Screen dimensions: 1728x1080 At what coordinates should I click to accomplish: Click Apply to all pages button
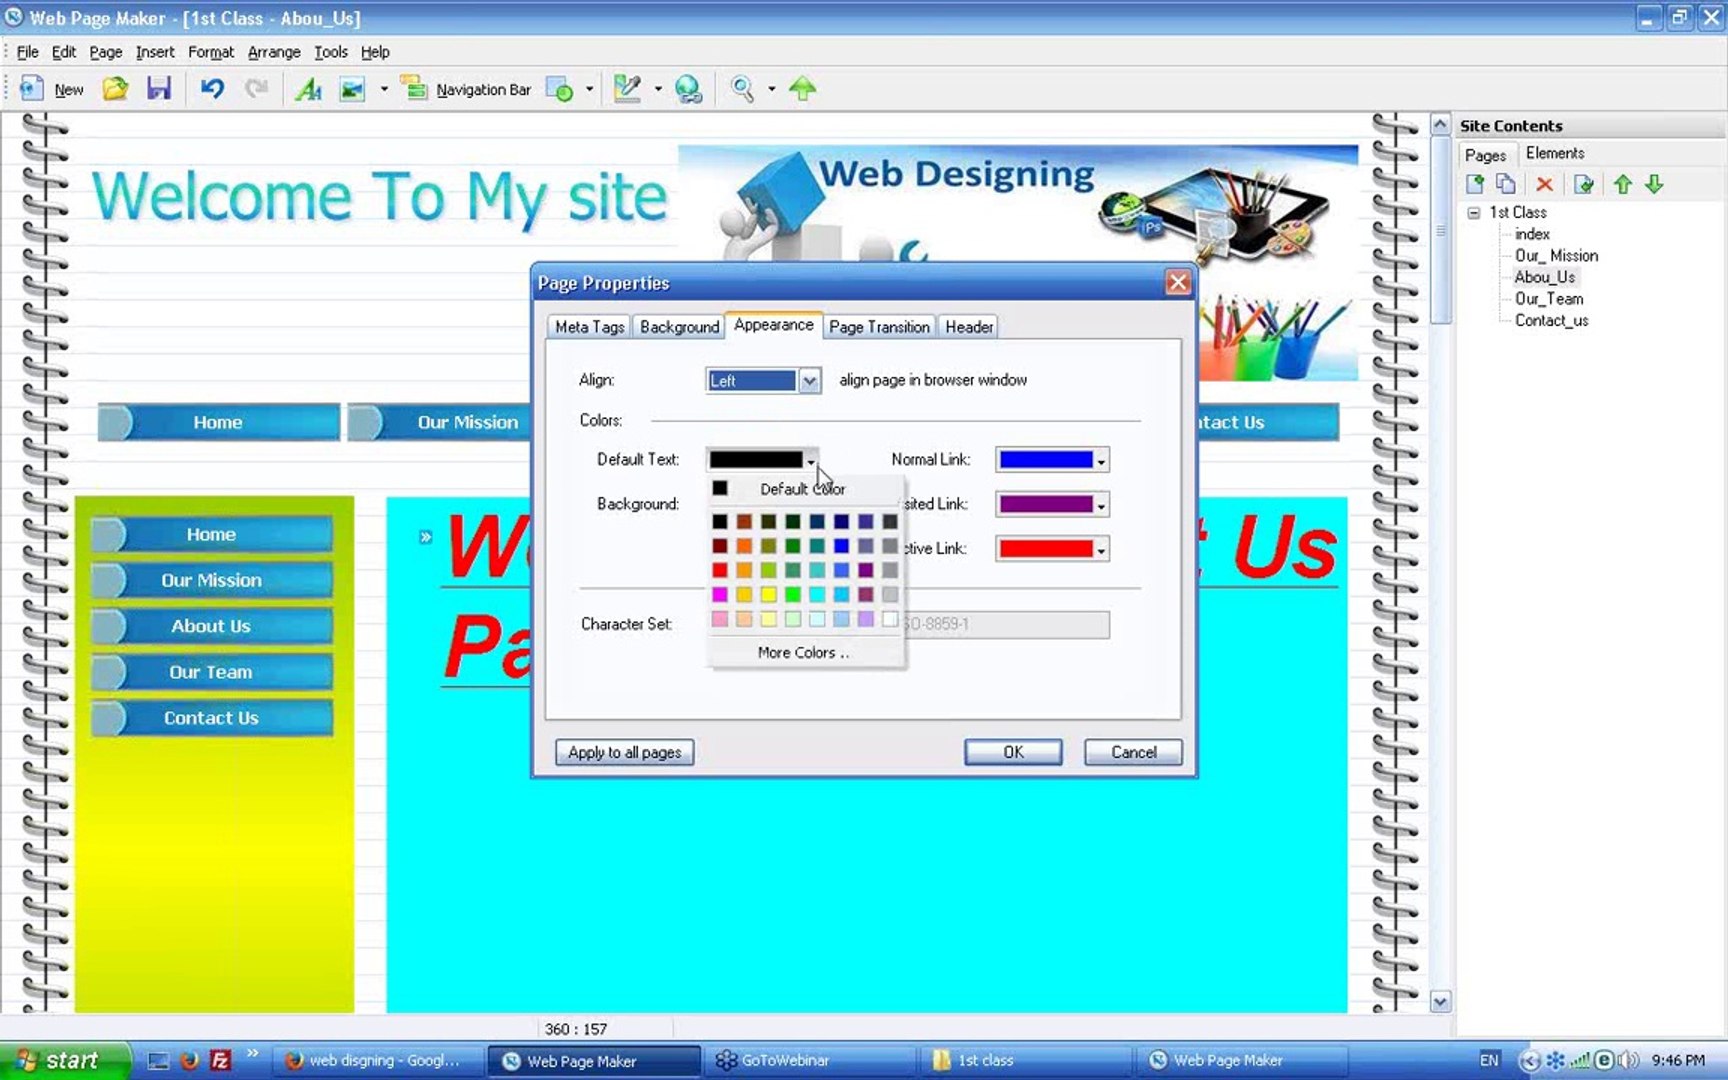point(625,752)
